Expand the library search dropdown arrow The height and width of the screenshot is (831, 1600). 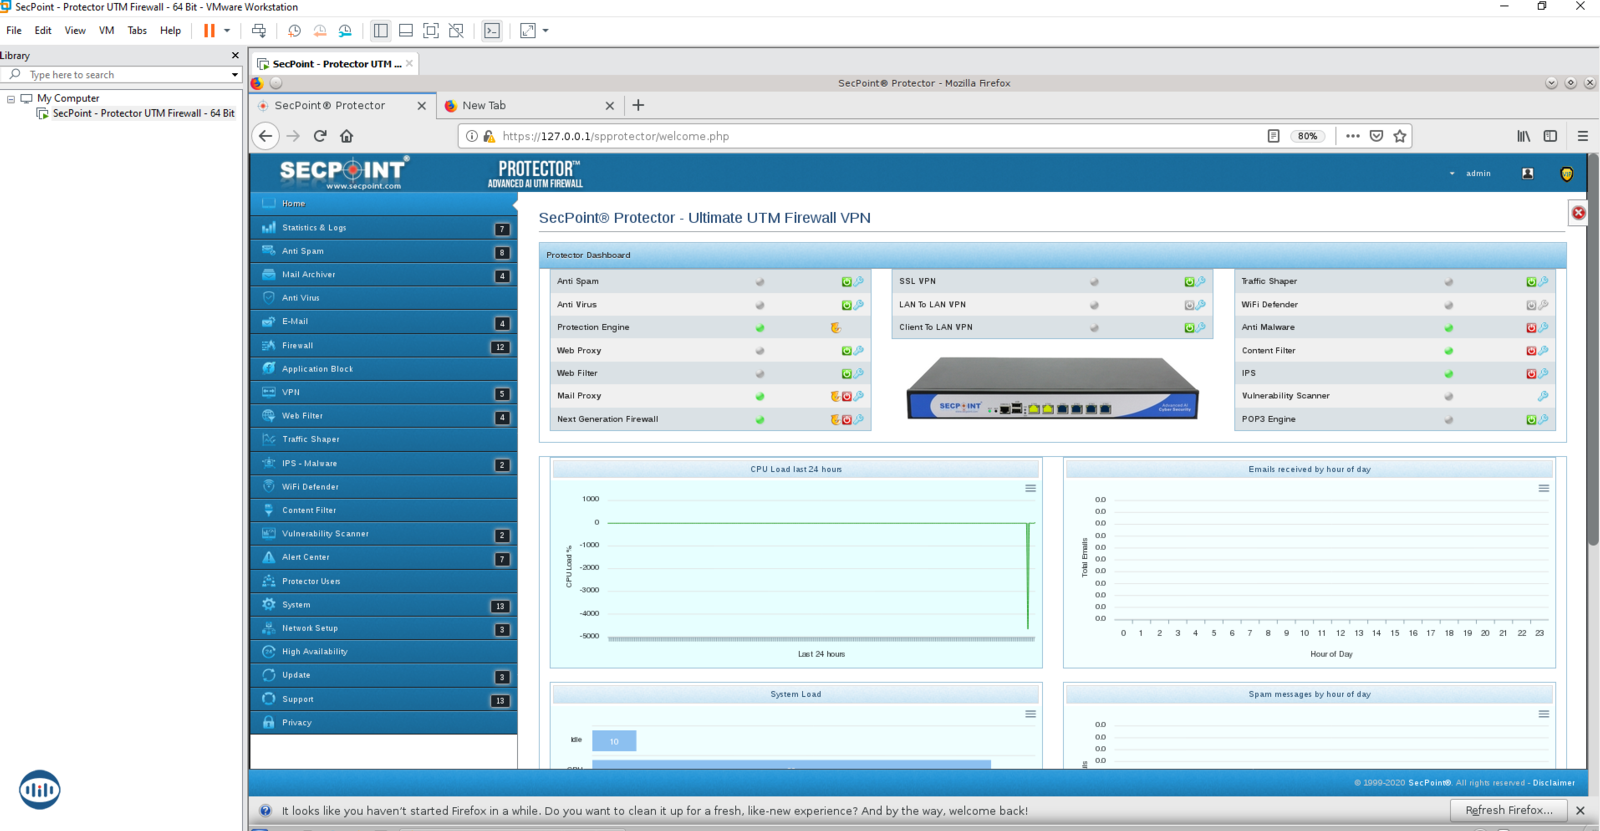[235, 75]
